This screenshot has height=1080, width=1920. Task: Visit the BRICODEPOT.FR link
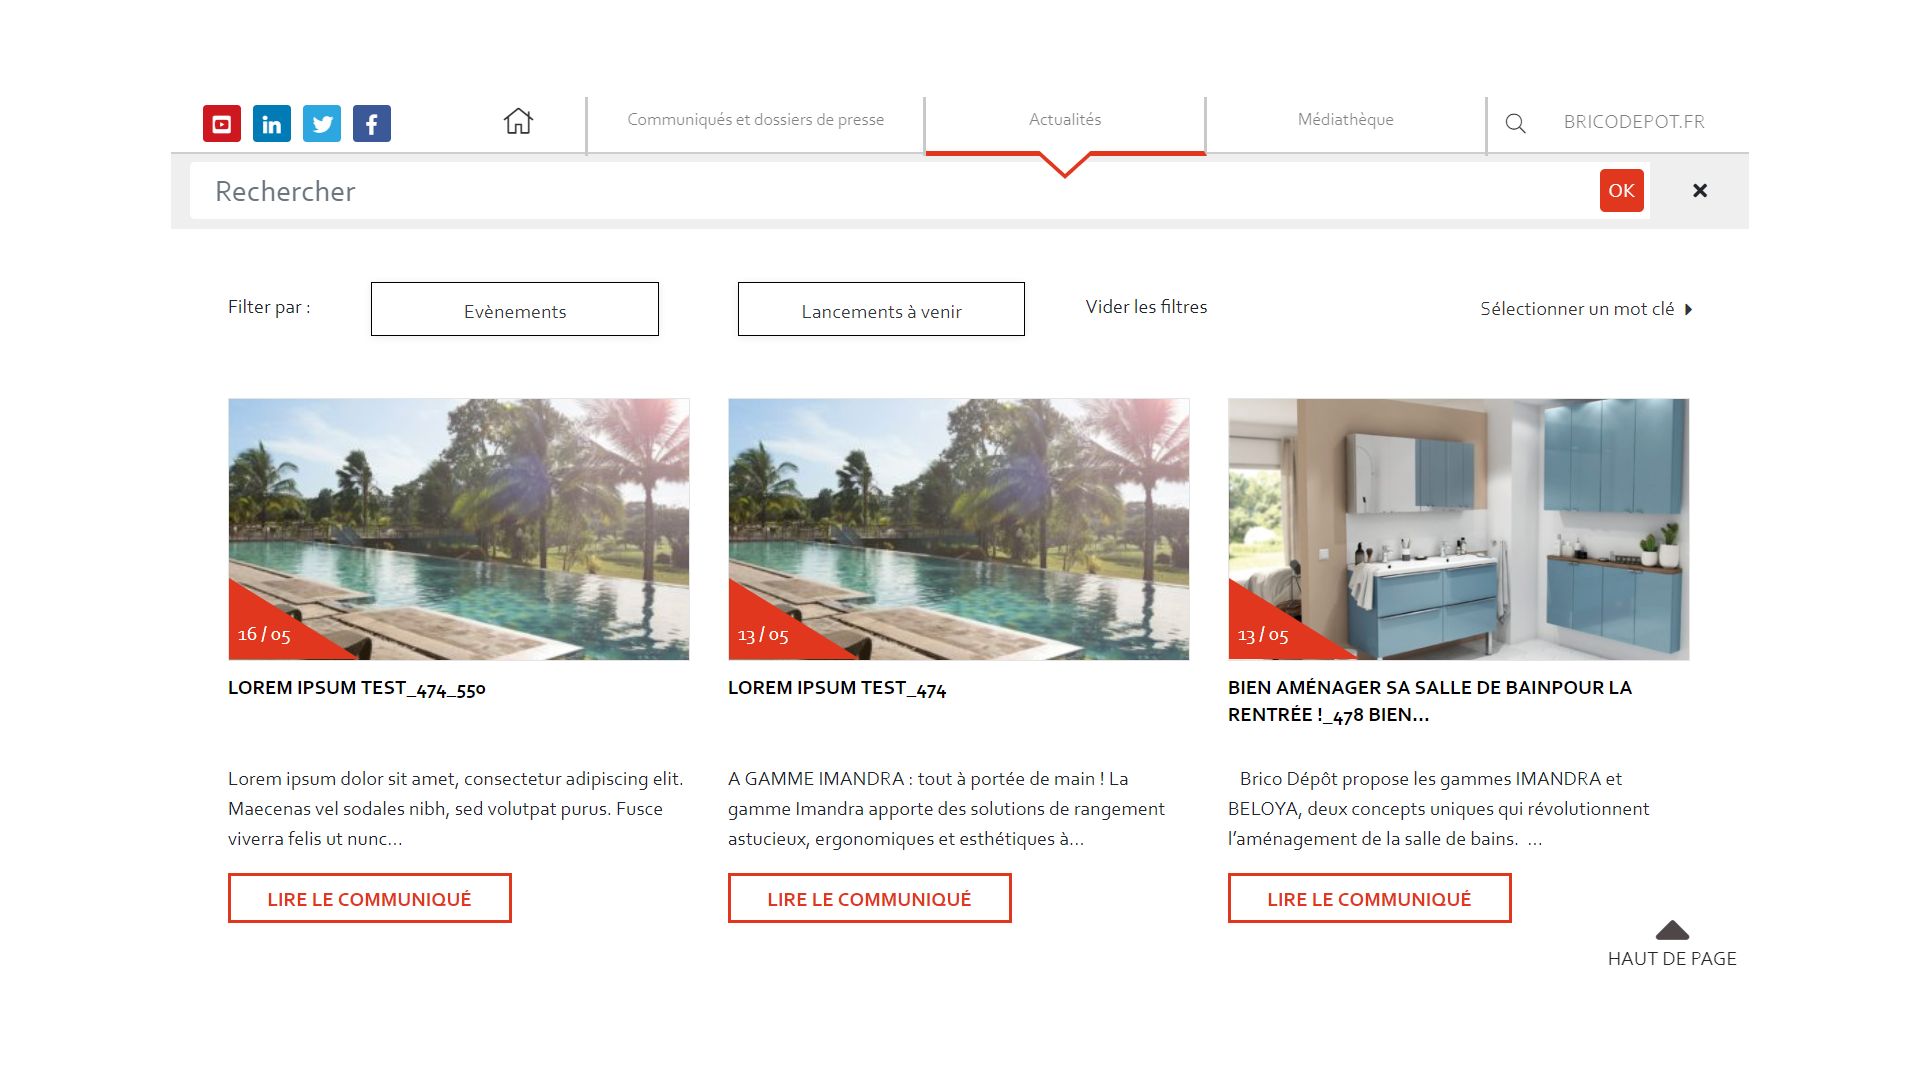tap(1634, 122)
